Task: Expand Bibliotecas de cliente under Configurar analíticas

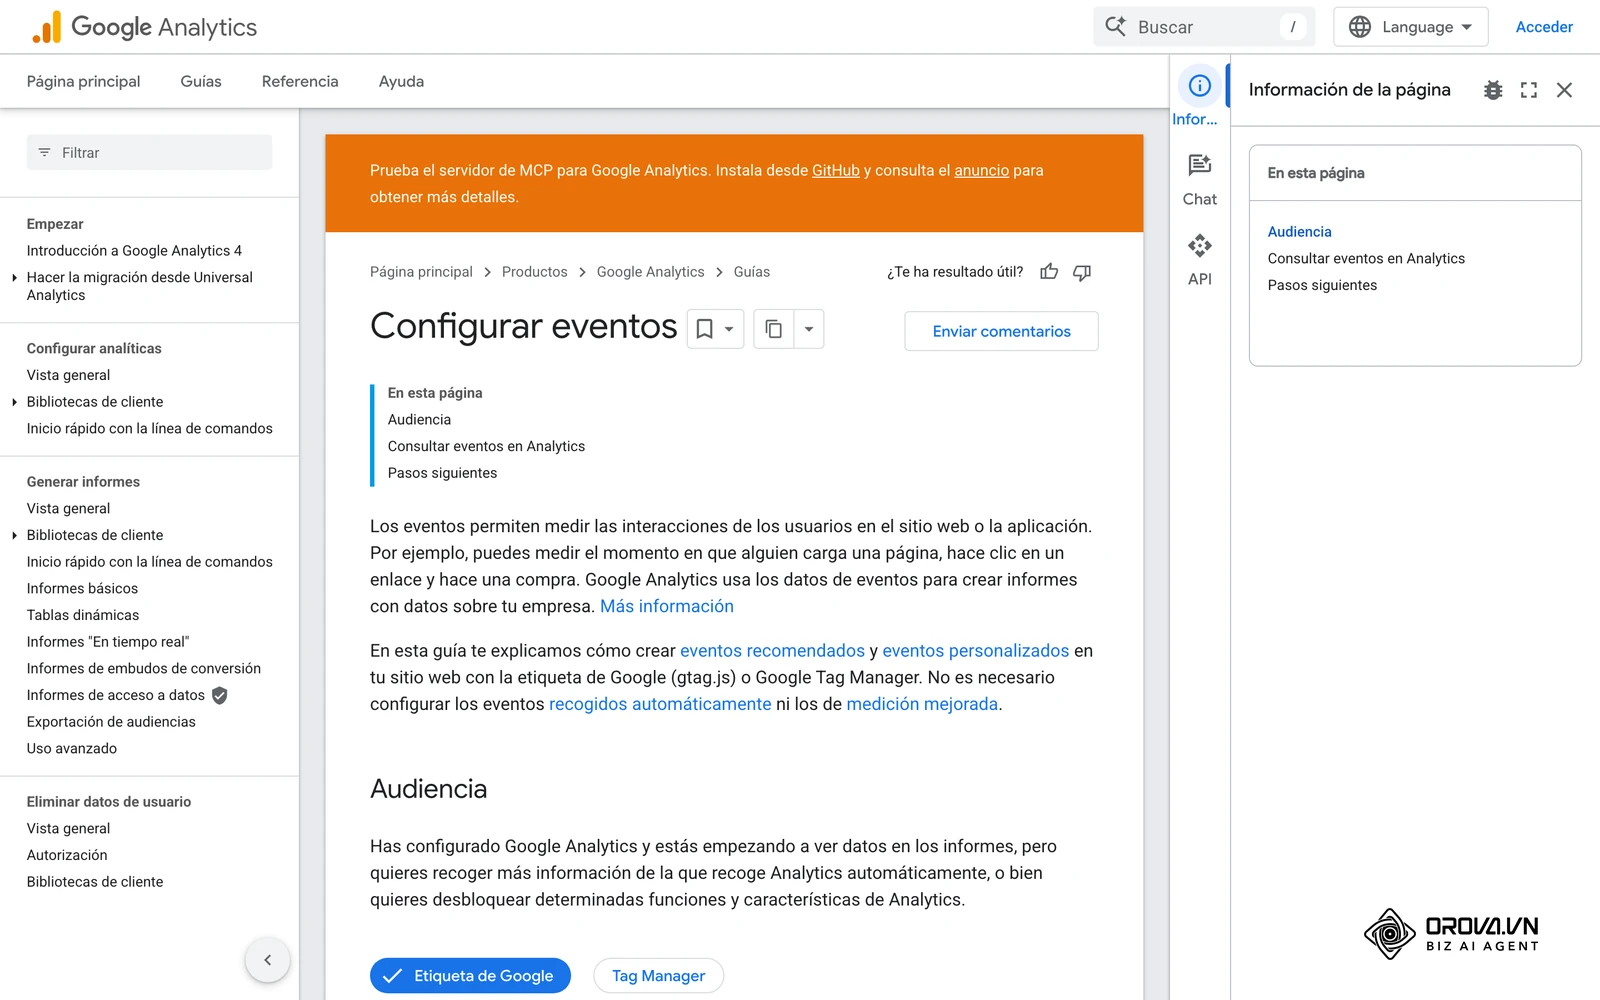Action: (x=14, y=402)
